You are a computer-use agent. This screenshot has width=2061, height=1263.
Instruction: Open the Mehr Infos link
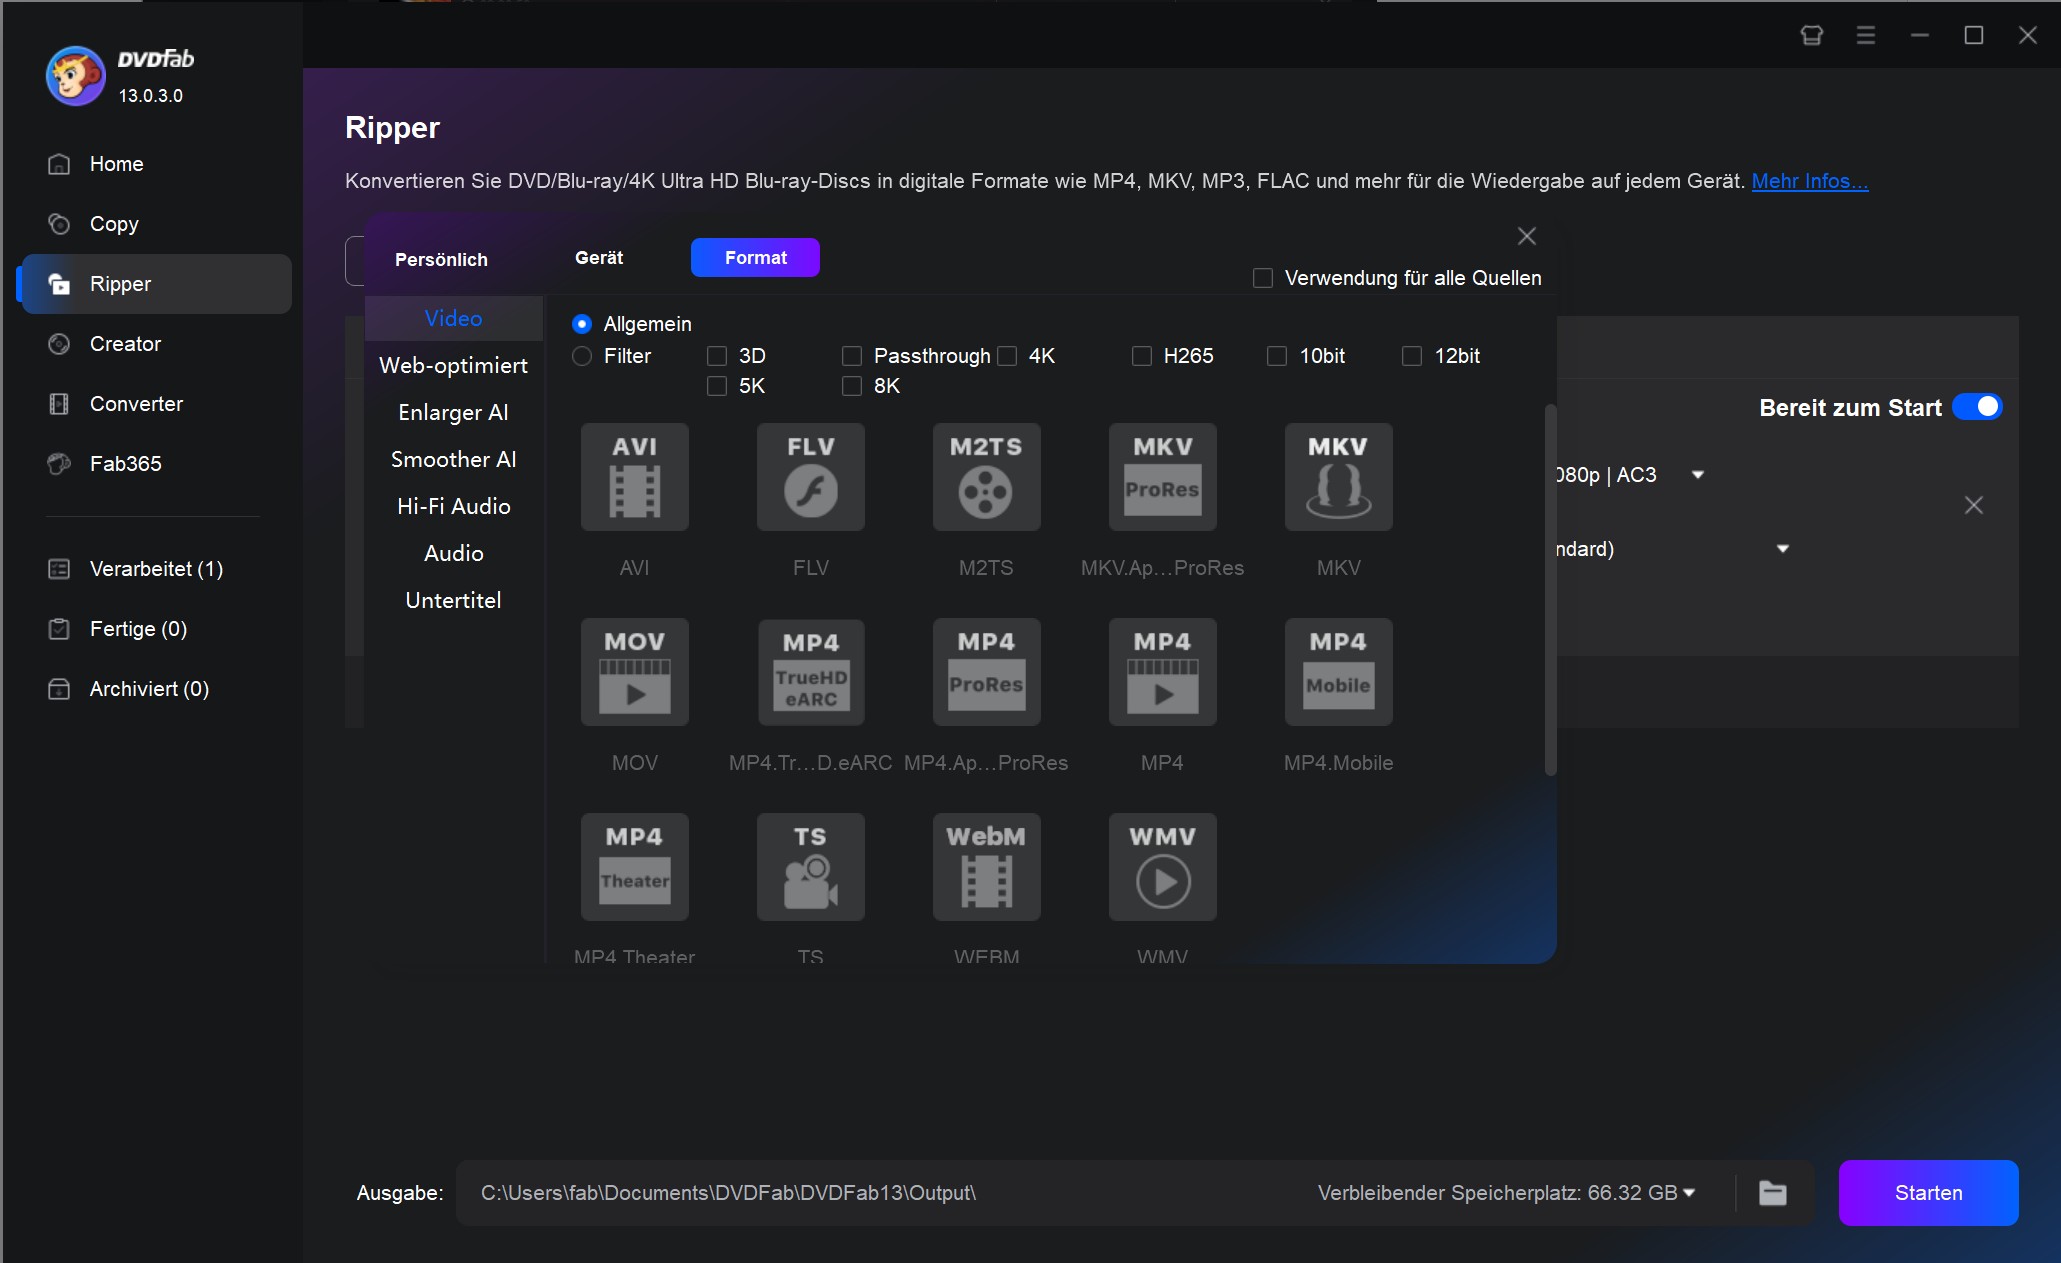(x=1809, y=181)
